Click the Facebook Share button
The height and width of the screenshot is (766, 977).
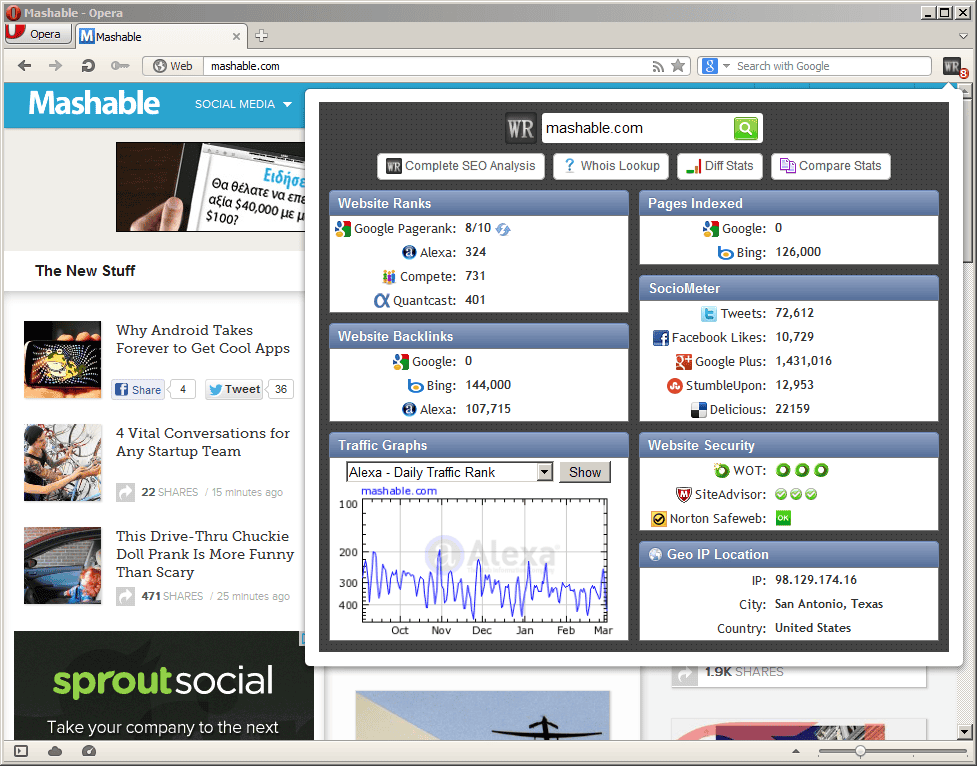(x=138, y=390)
